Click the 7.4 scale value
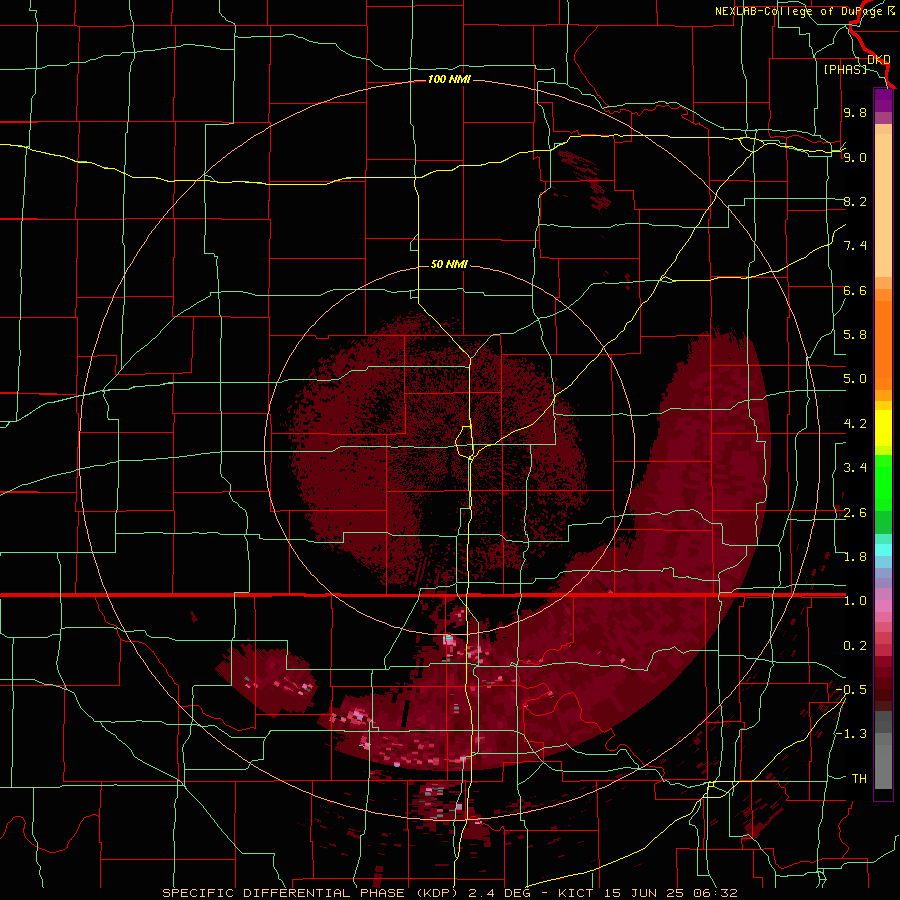 pyautogui.click(x=855, y=246)
